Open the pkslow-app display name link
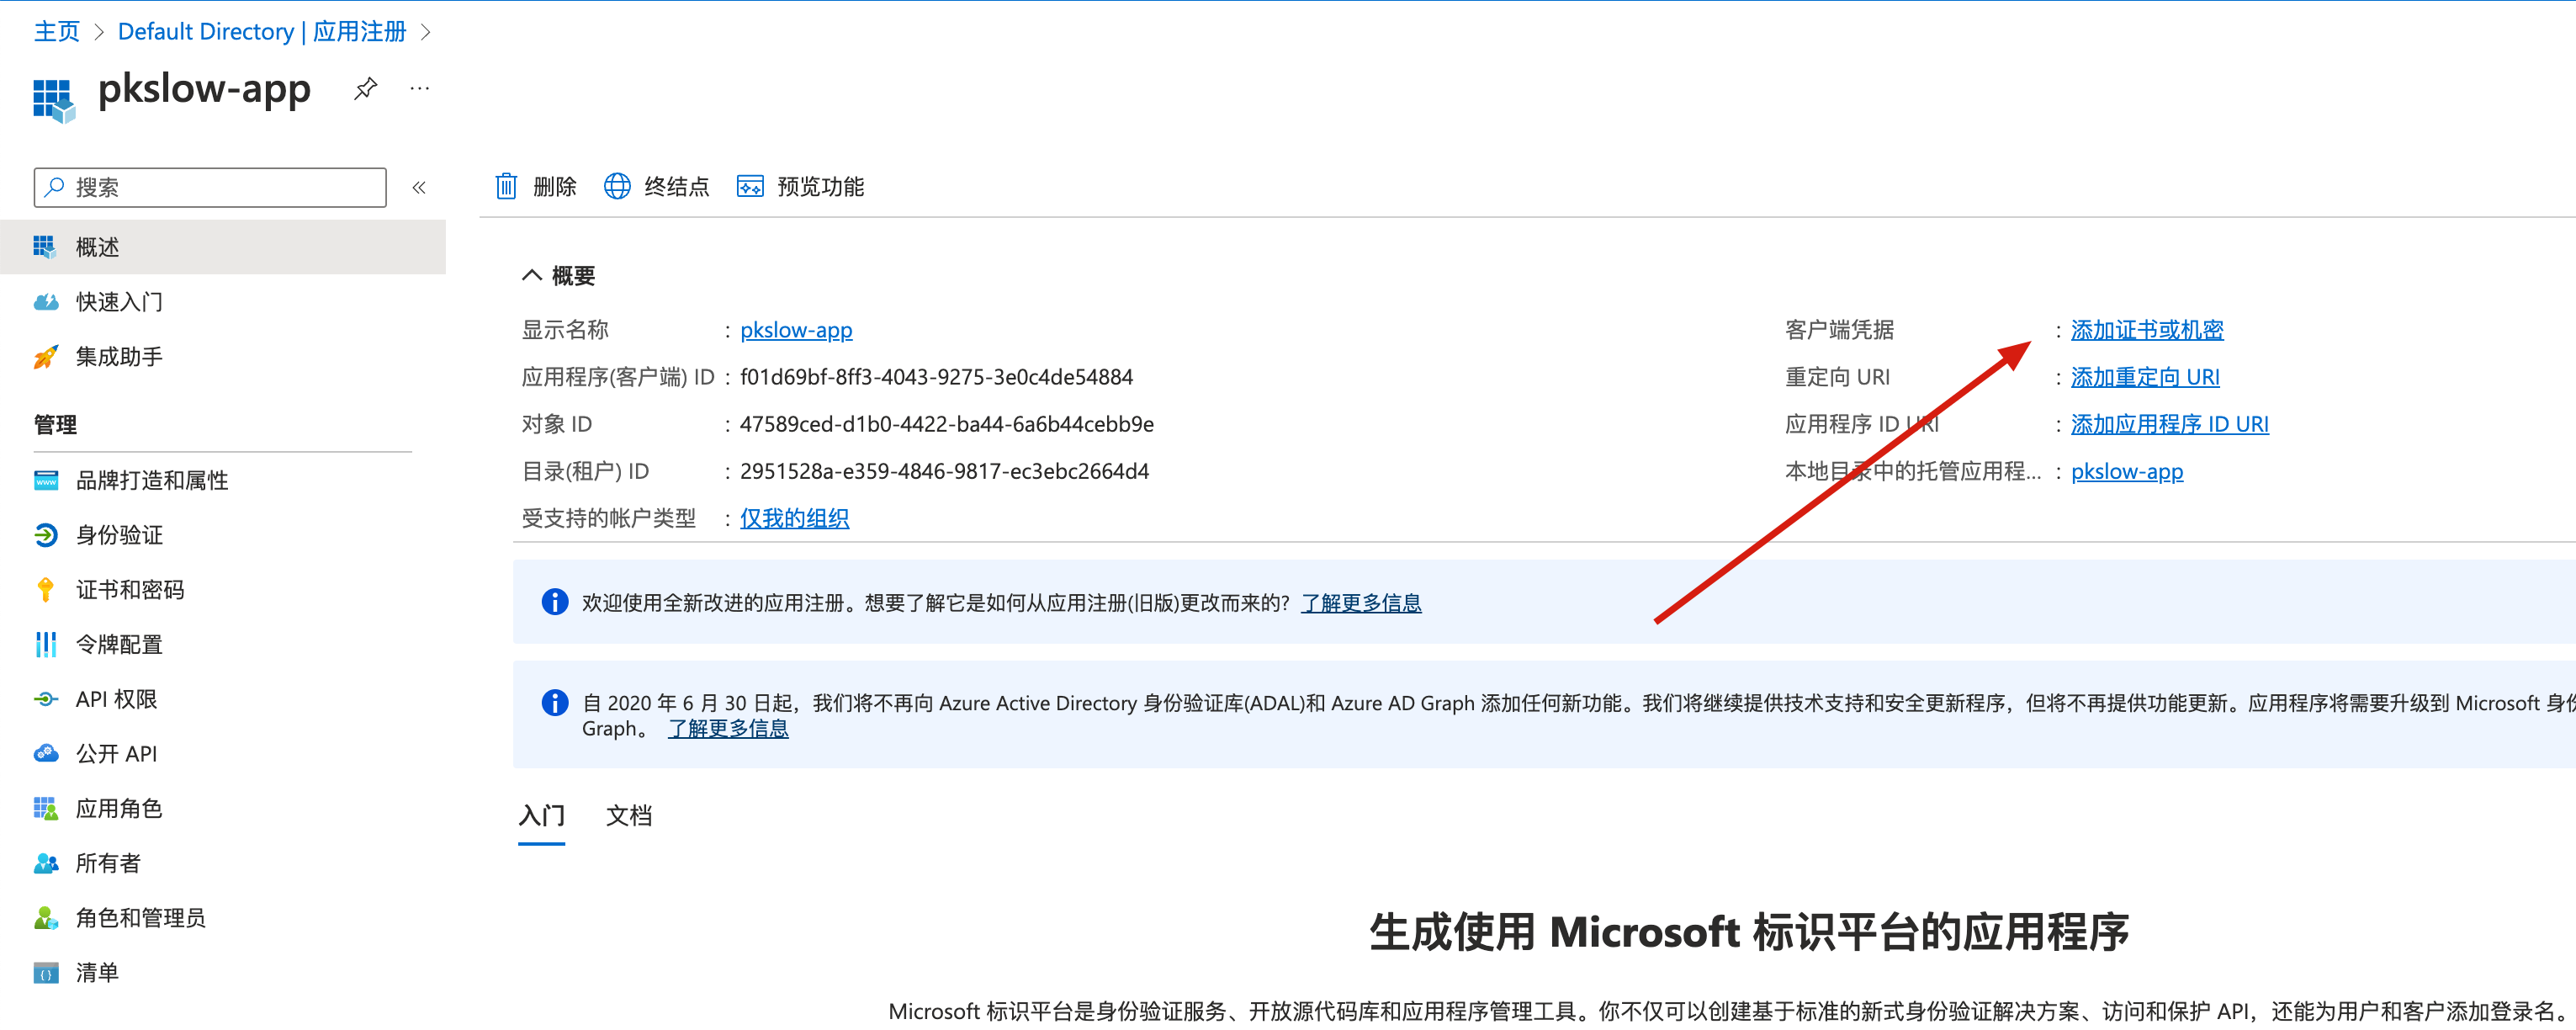2576x1030 pixels. tap(796, 330)
